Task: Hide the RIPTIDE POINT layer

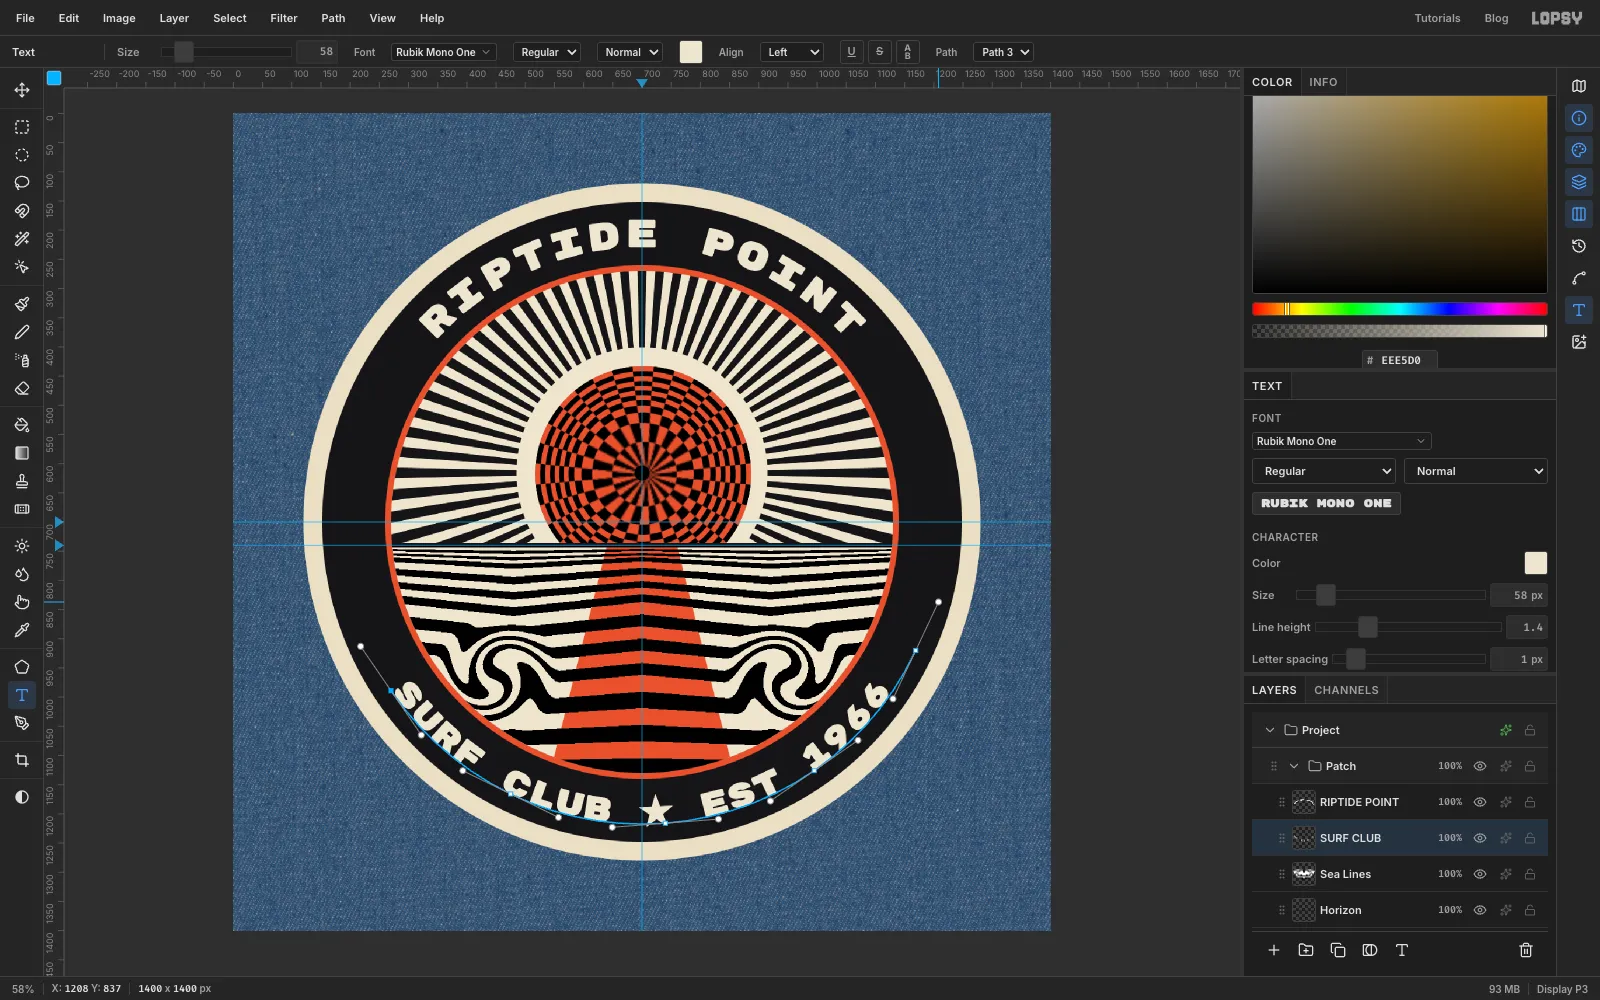Action: 1480,802
